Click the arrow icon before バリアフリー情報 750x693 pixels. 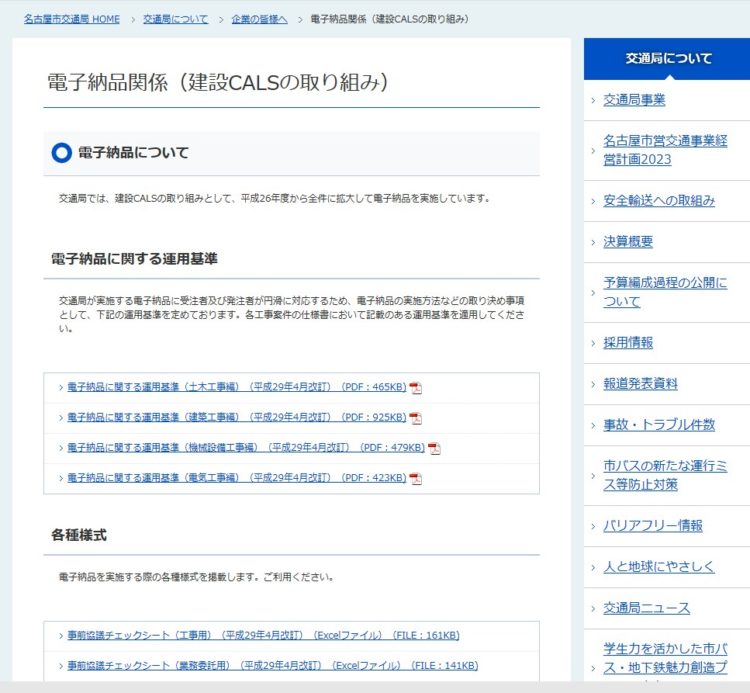(x=593, y=526)
